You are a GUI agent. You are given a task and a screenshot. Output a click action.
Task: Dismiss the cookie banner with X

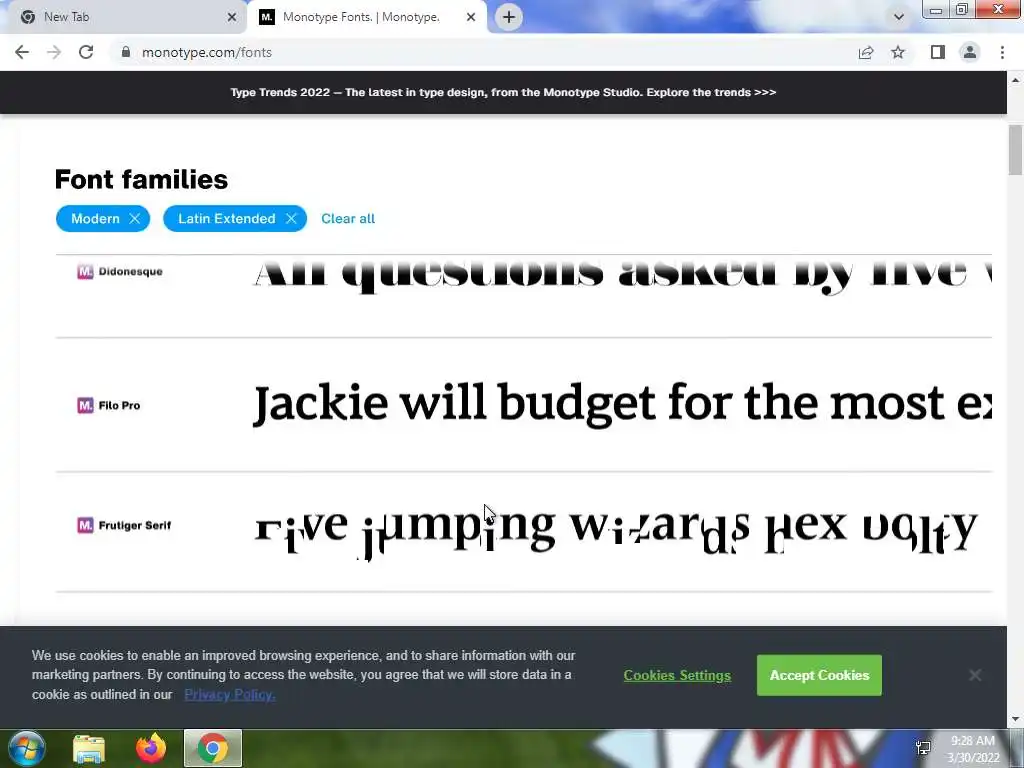point(975,675)
